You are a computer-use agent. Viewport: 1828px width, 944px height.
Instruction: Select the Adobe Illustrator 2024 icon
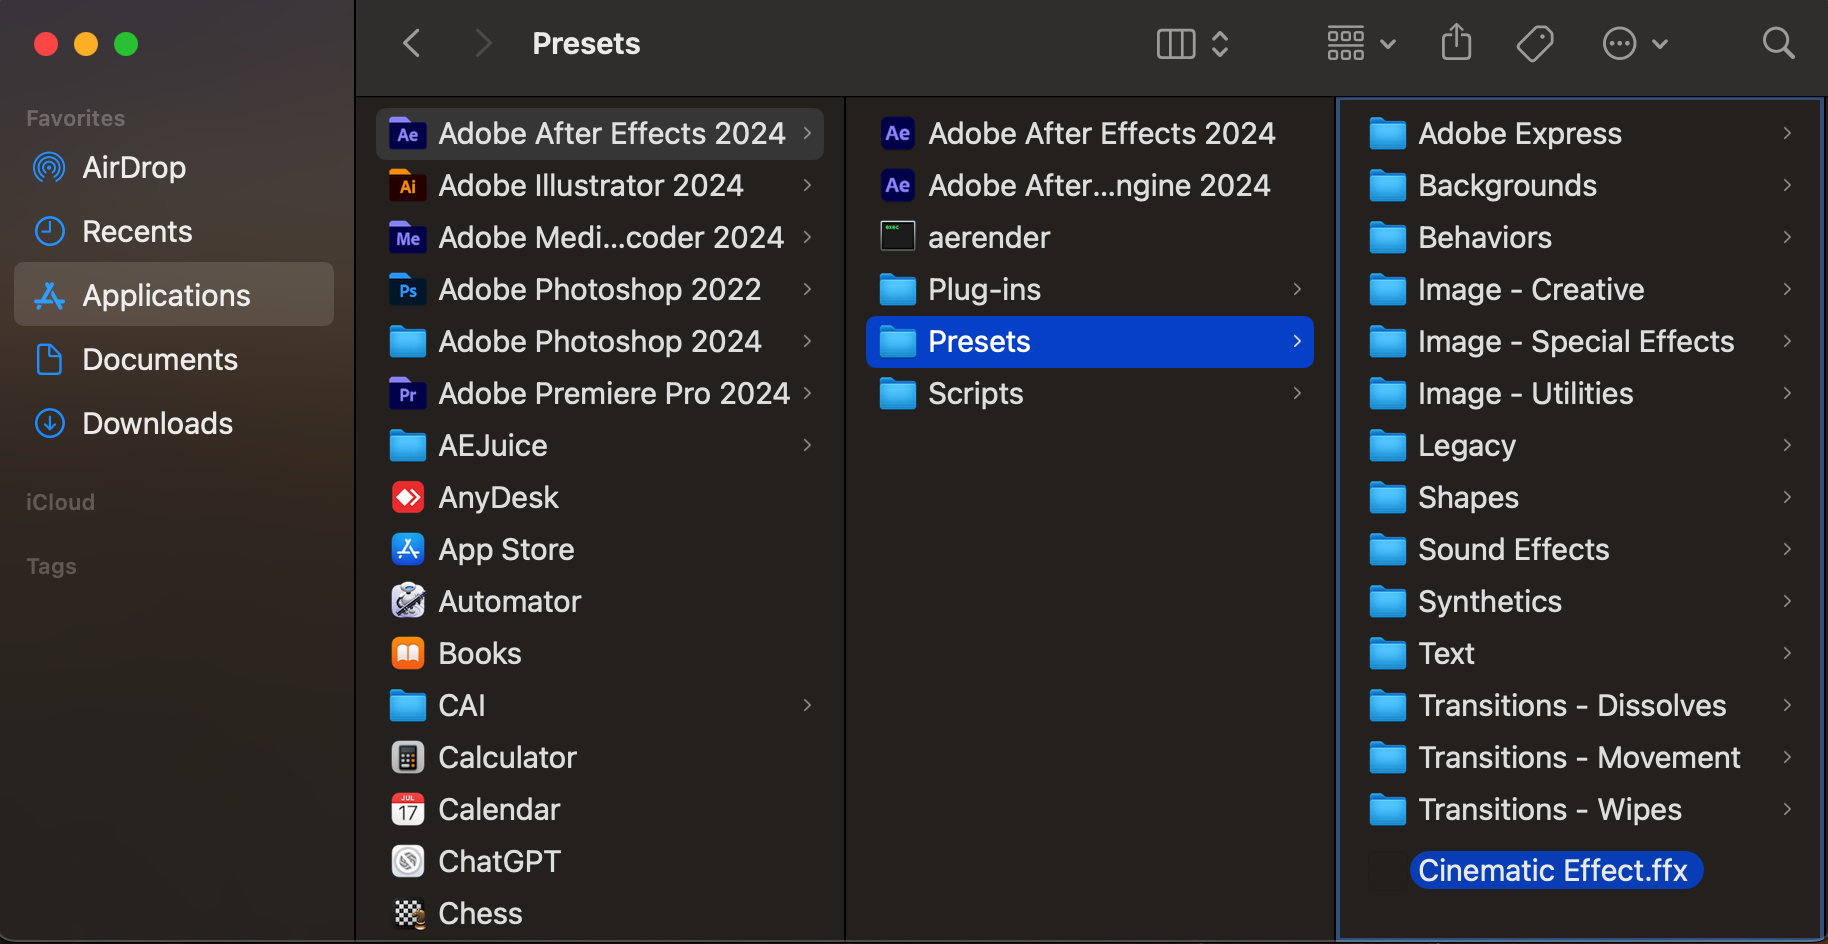point(408,185)
